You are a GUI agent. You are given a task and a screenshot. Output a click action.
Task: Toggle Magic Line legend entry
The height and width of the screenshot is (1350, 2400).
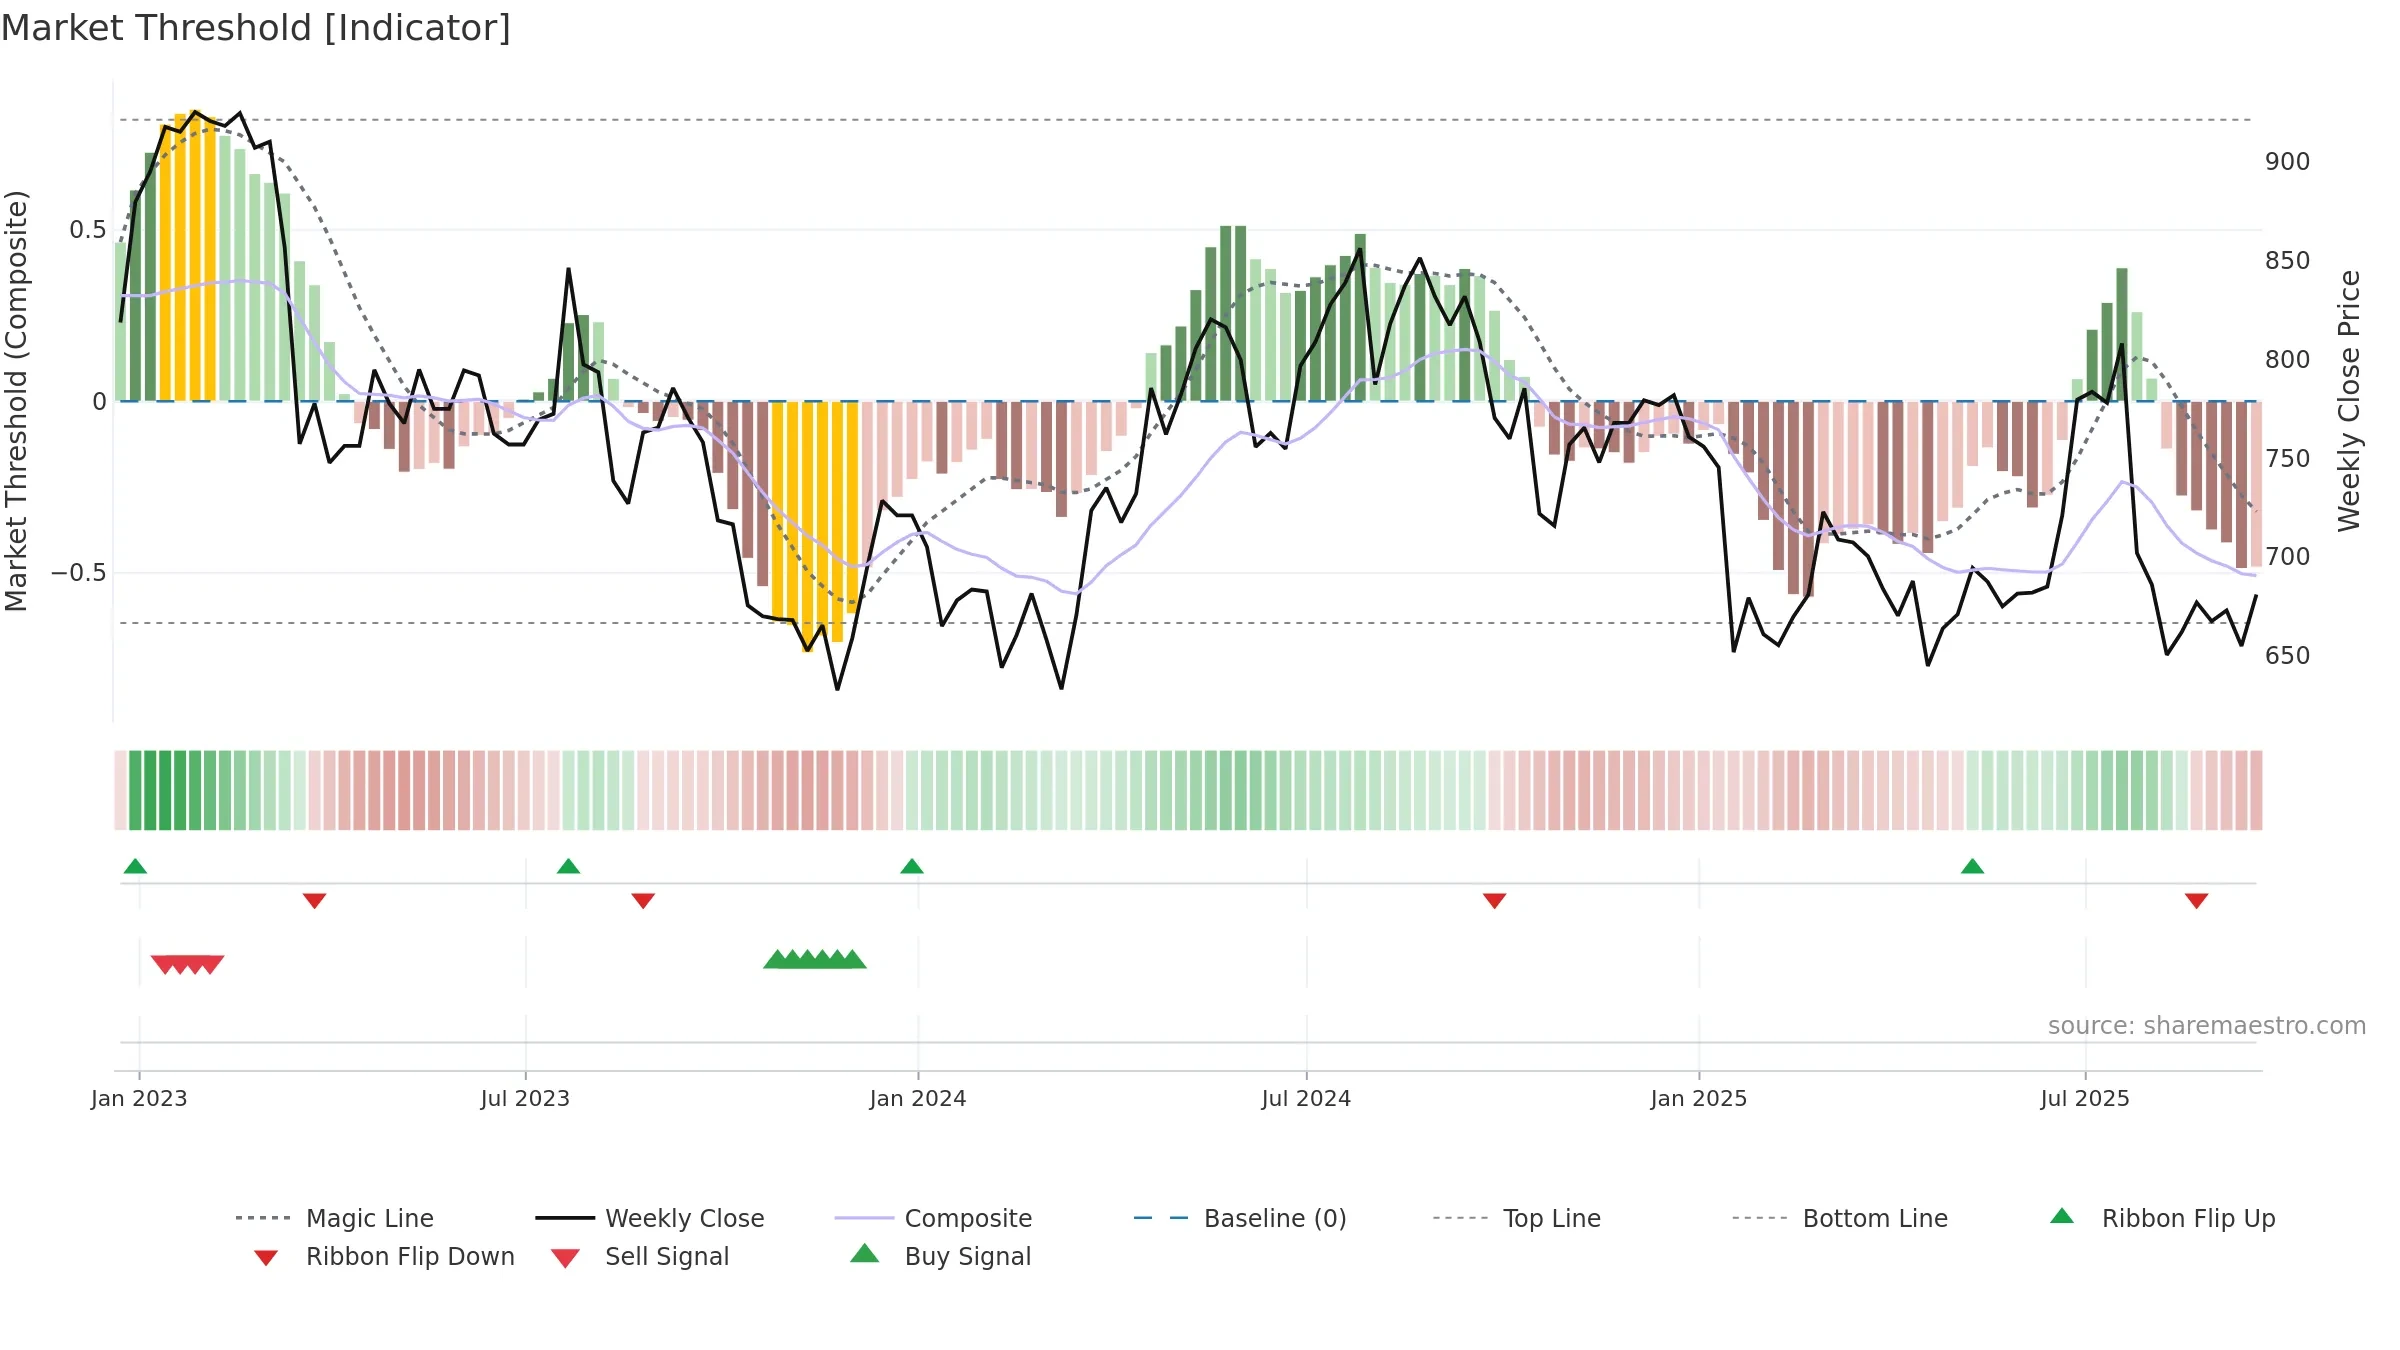coord(335,1218)
